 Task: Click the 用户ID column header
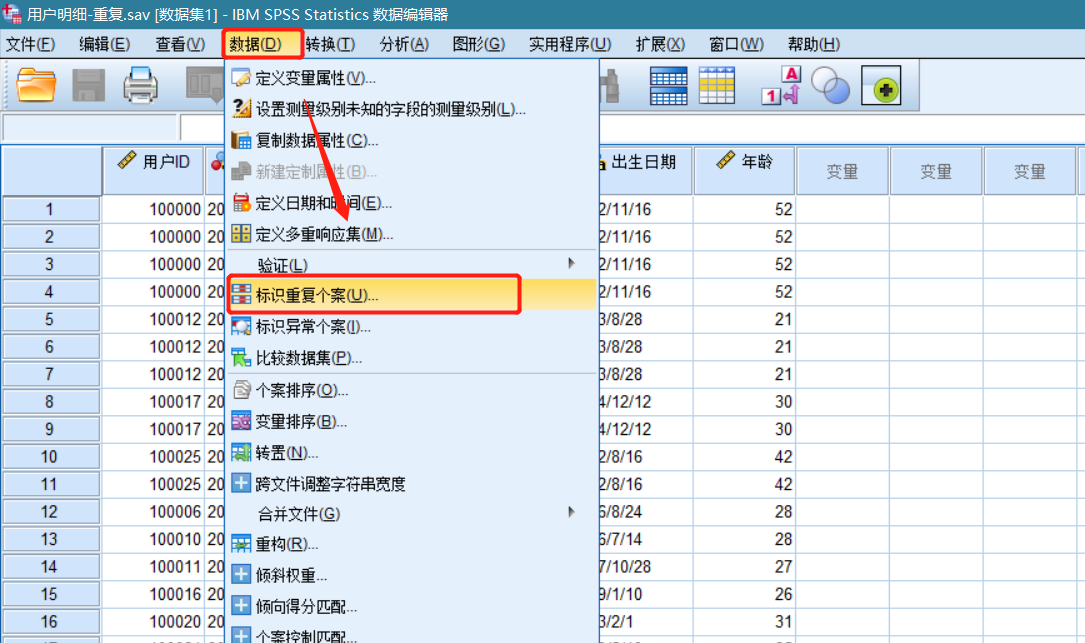point(153,170)
